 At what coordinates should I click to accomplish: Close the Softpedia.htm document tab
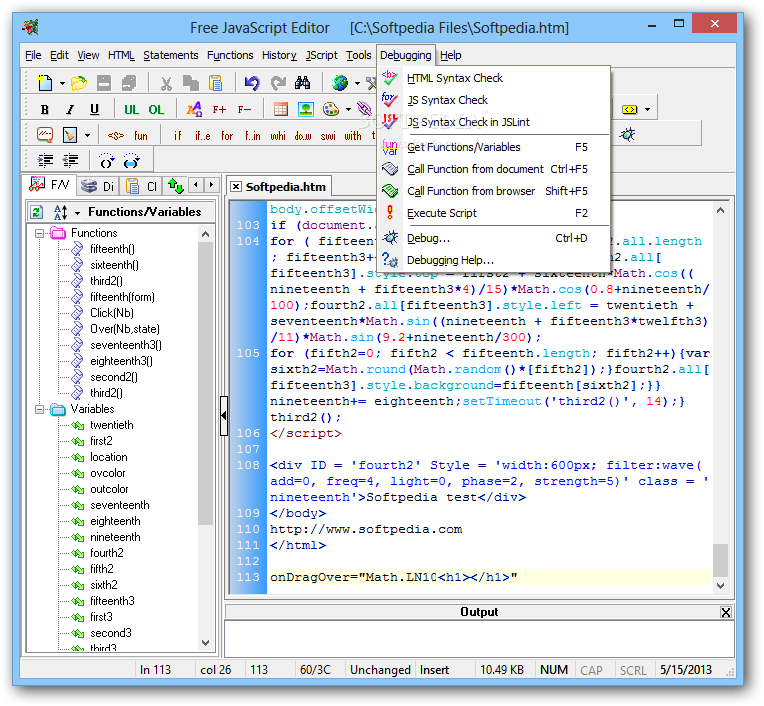(x=236, y=187)
